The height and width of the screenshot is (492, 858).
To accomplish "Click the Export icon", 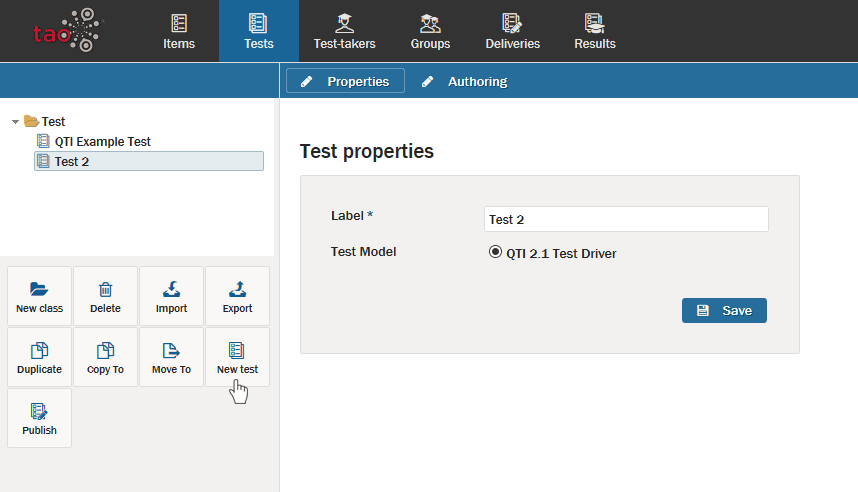I will [x=237, y=289].
